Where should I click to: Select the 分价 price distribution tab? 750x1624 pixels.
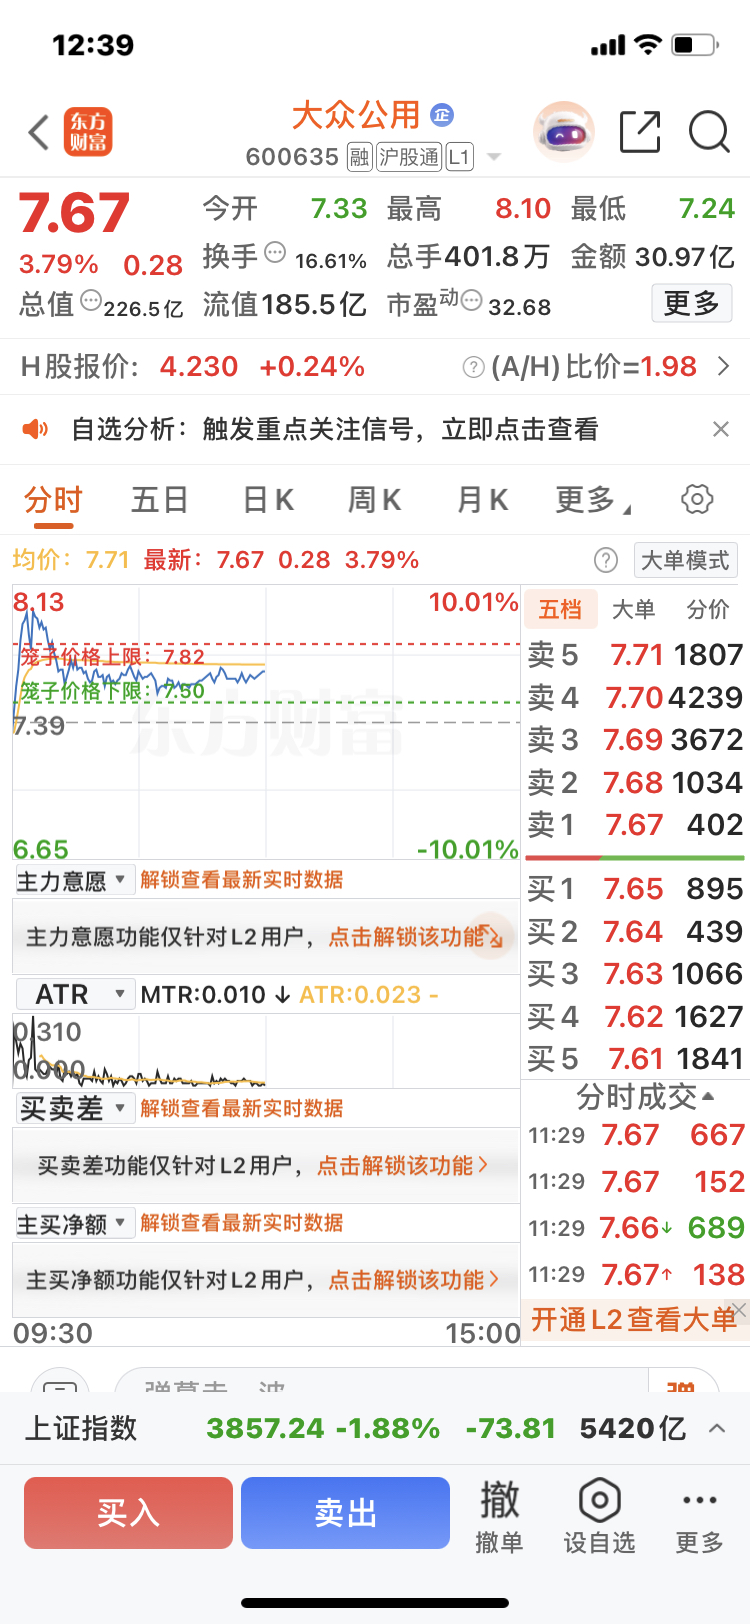(x=708, y=609)
